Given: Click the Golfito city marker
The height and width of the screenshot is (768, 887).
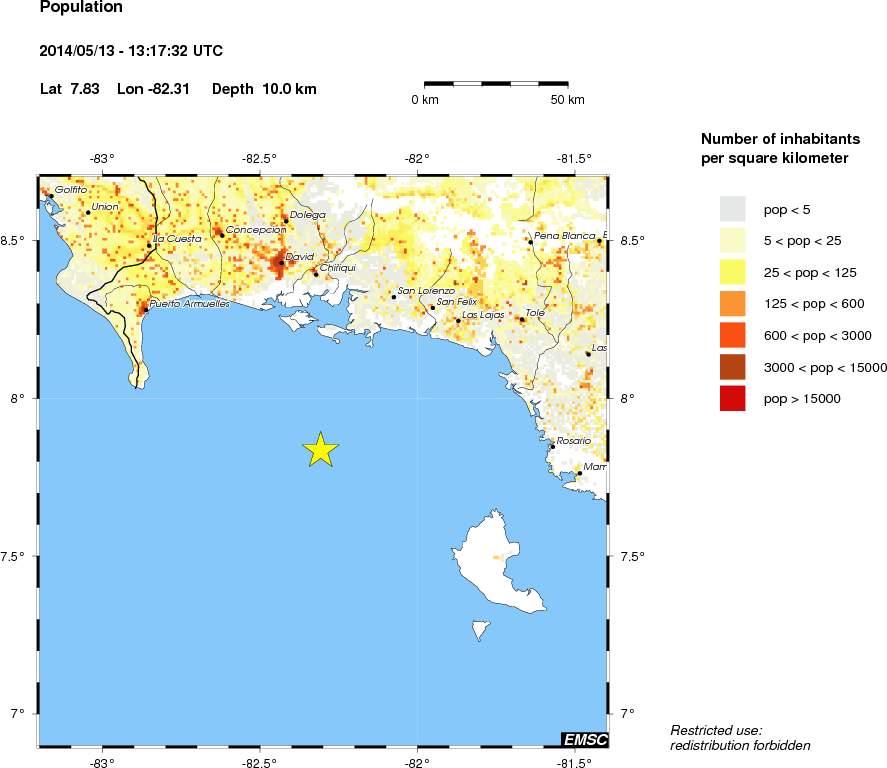Looking at the screenshot, I should click(x=51, y=196).
